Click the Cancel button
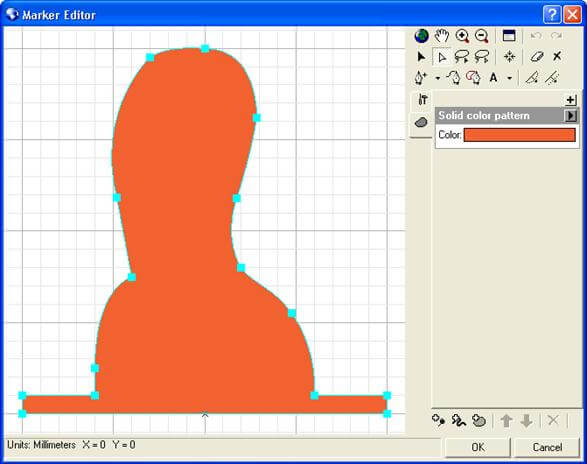This screenshot has height=464, width=587. coord(547,447)
